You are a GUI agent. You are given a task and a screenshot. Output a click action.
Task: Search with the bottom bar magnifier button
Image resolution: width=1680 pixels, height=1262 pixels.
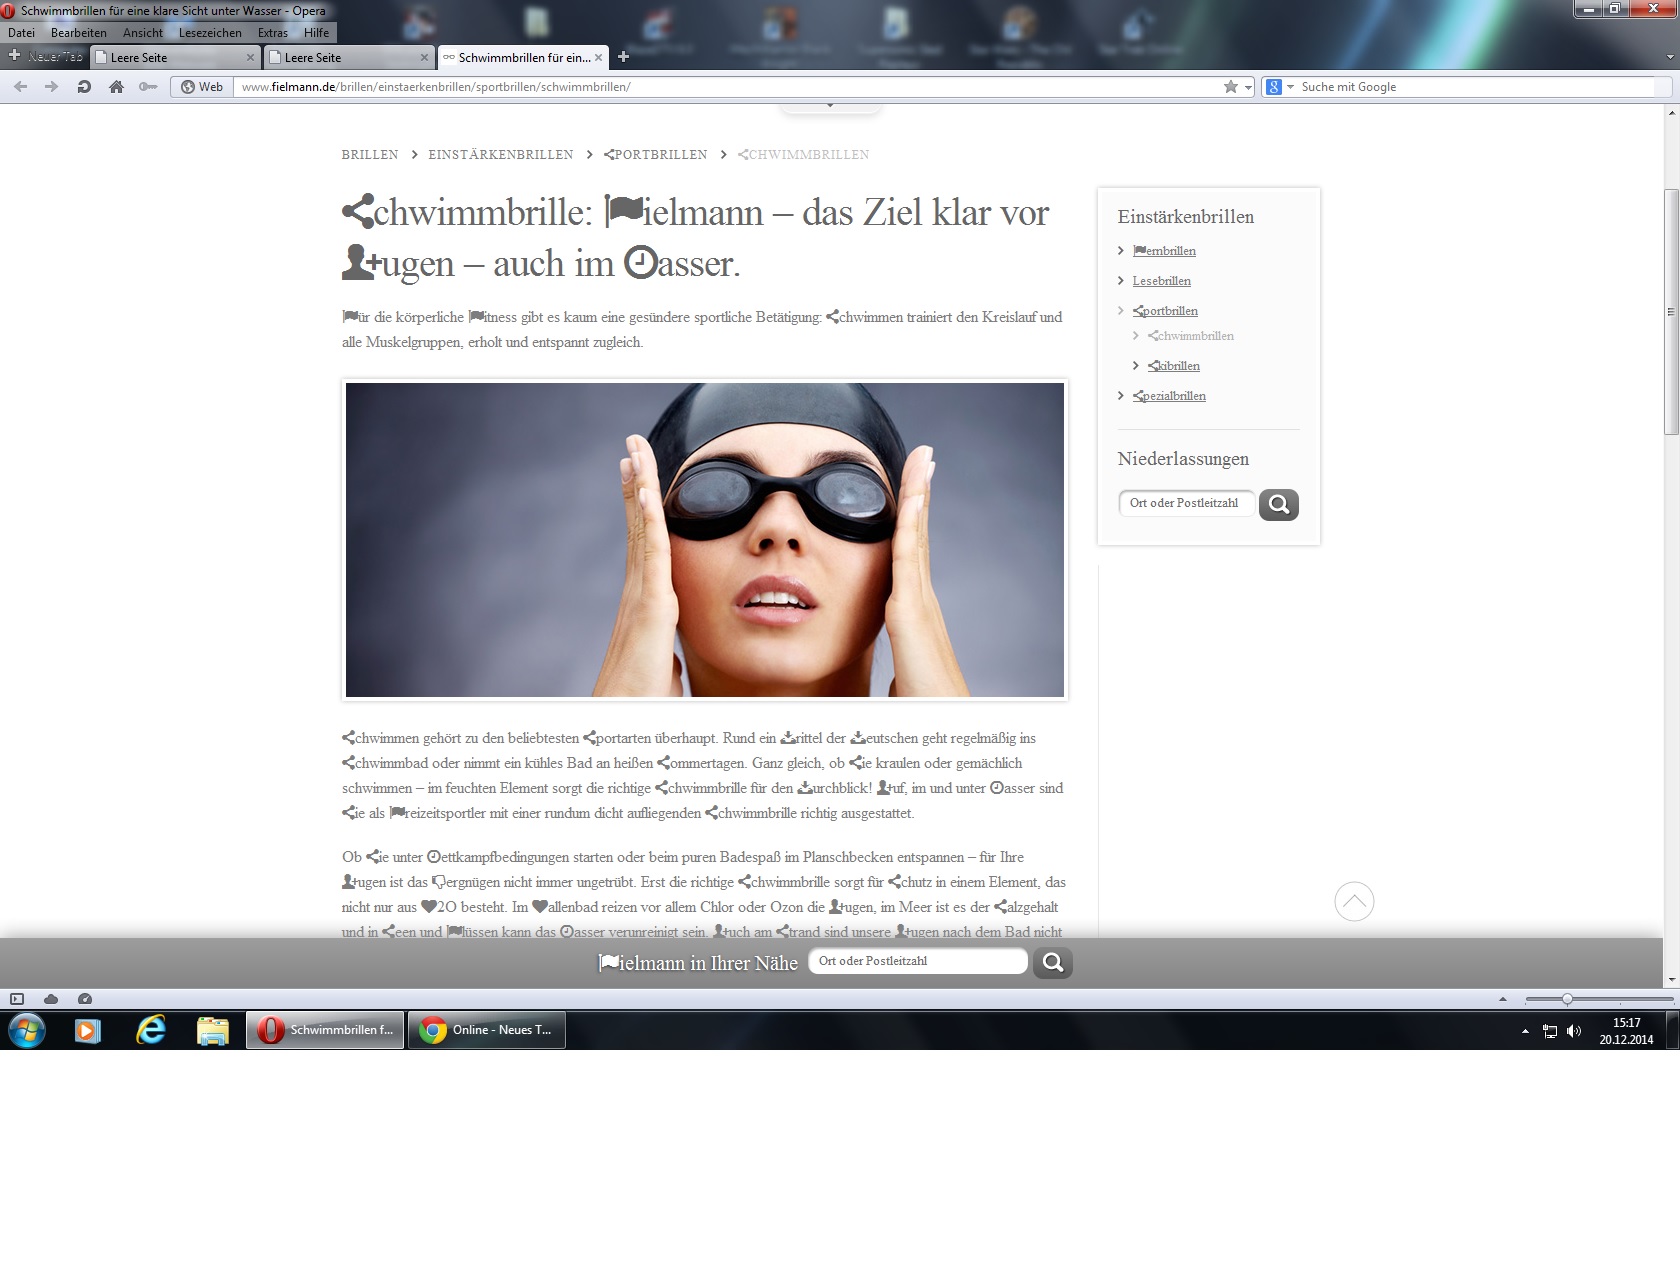pos(1053,962)
